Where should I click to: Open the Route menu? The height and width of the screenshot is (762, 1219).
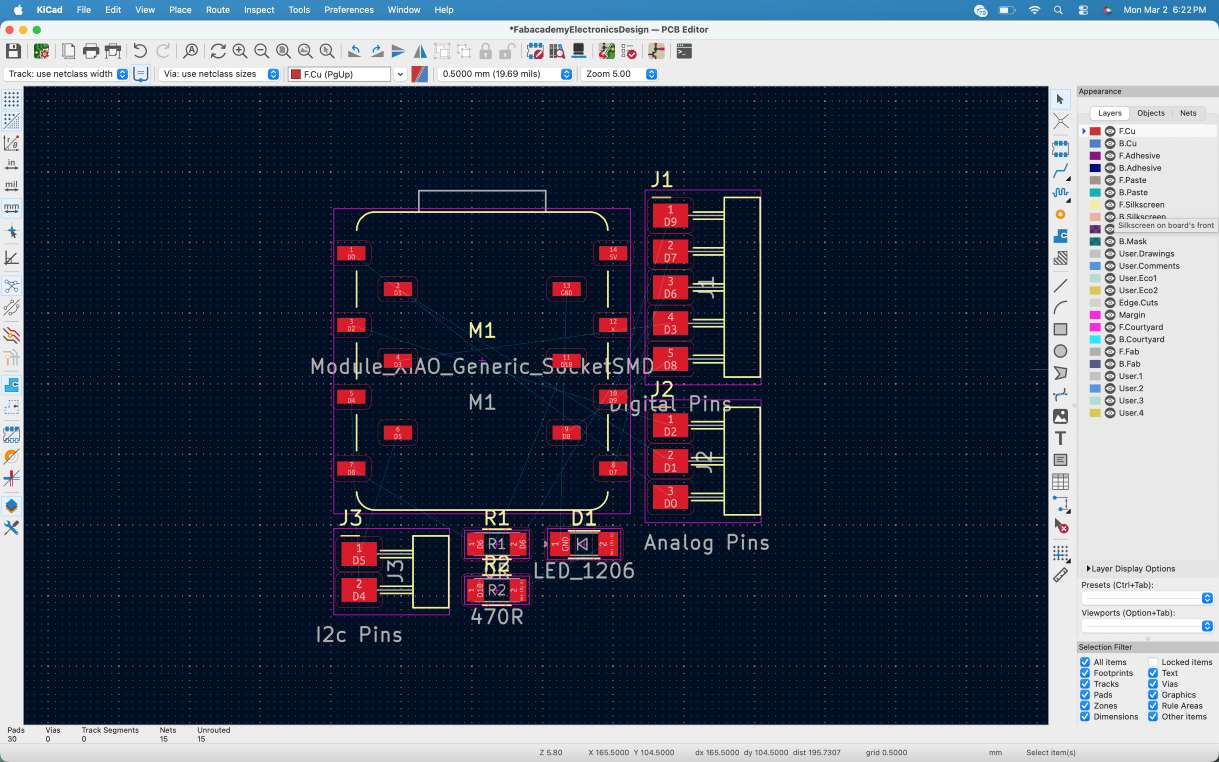pos(217,9)
